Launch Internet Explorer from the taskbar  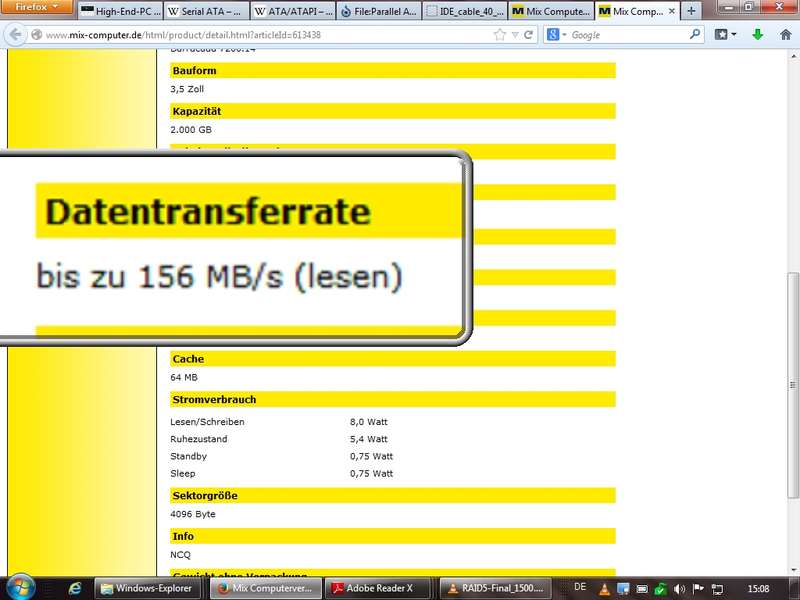[x=75, y=588]
